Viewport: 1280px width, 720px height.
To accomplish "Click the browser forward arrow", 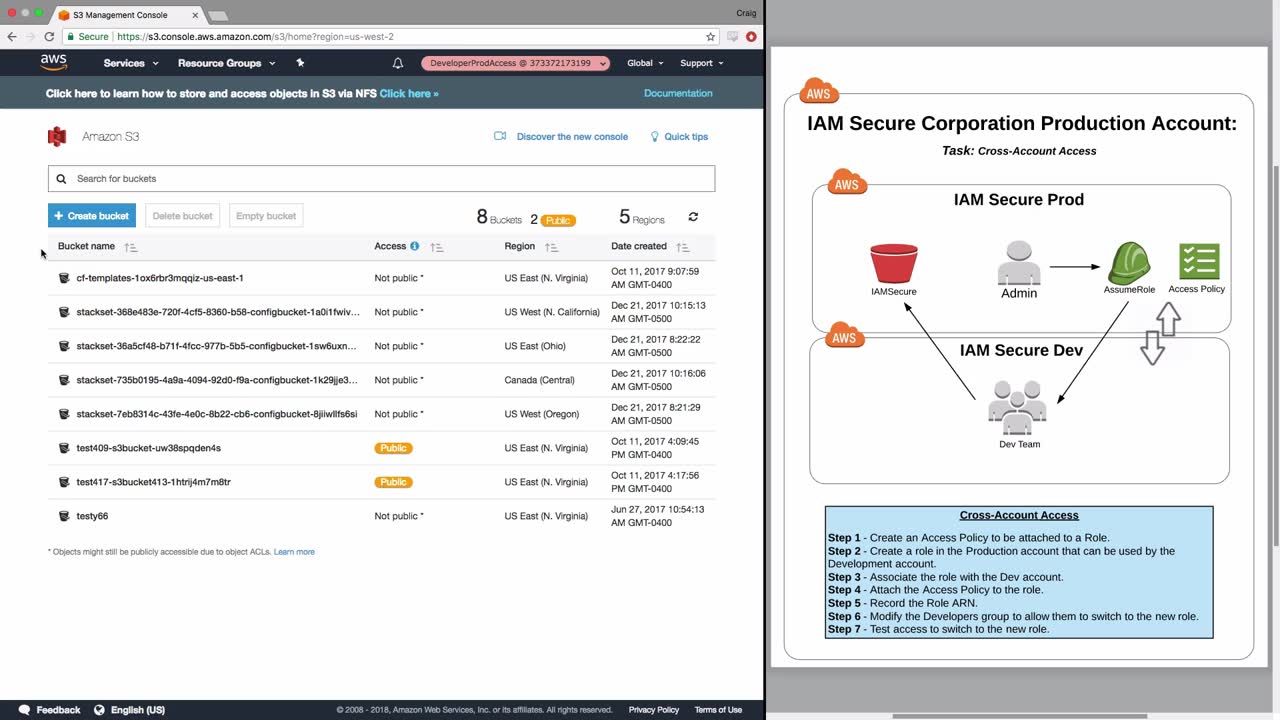I will 30,37.
